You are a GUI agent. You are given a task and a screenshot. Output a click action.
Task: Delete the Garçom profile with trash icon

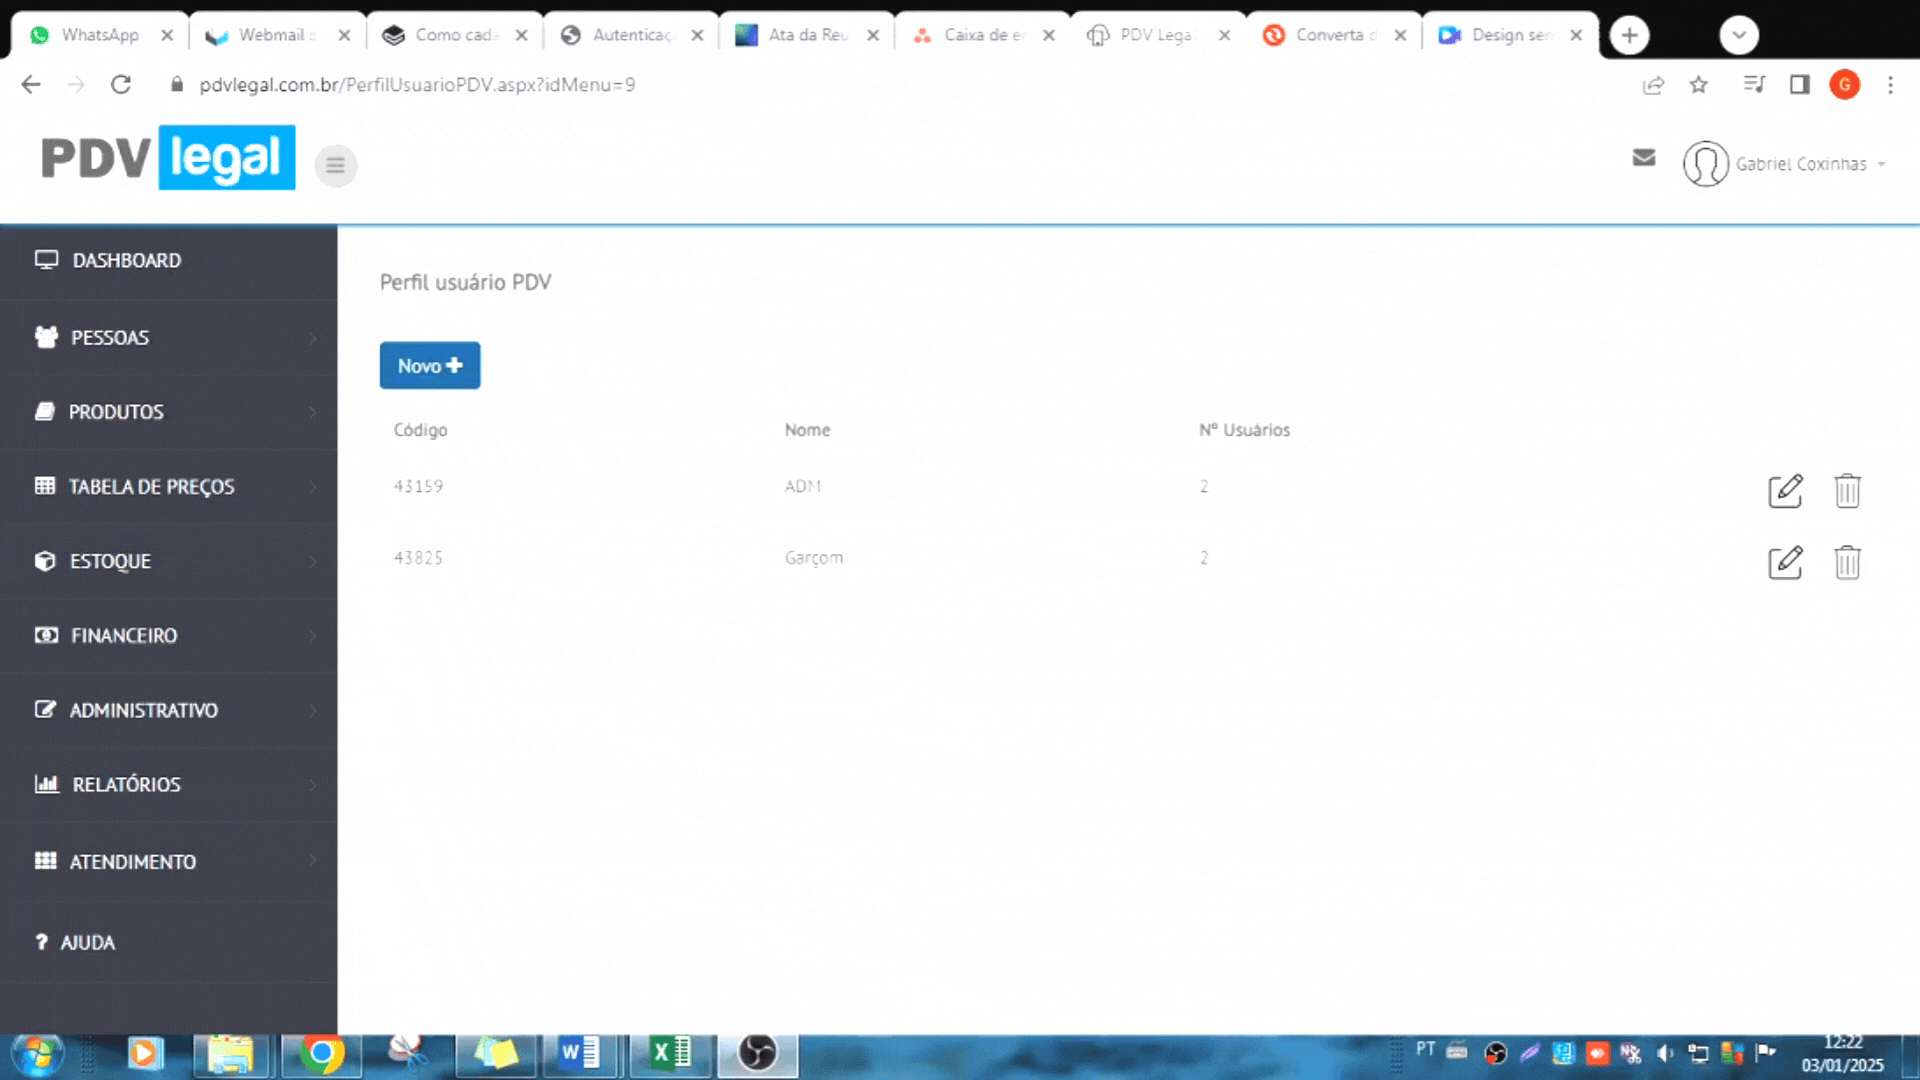(1847, 562)
